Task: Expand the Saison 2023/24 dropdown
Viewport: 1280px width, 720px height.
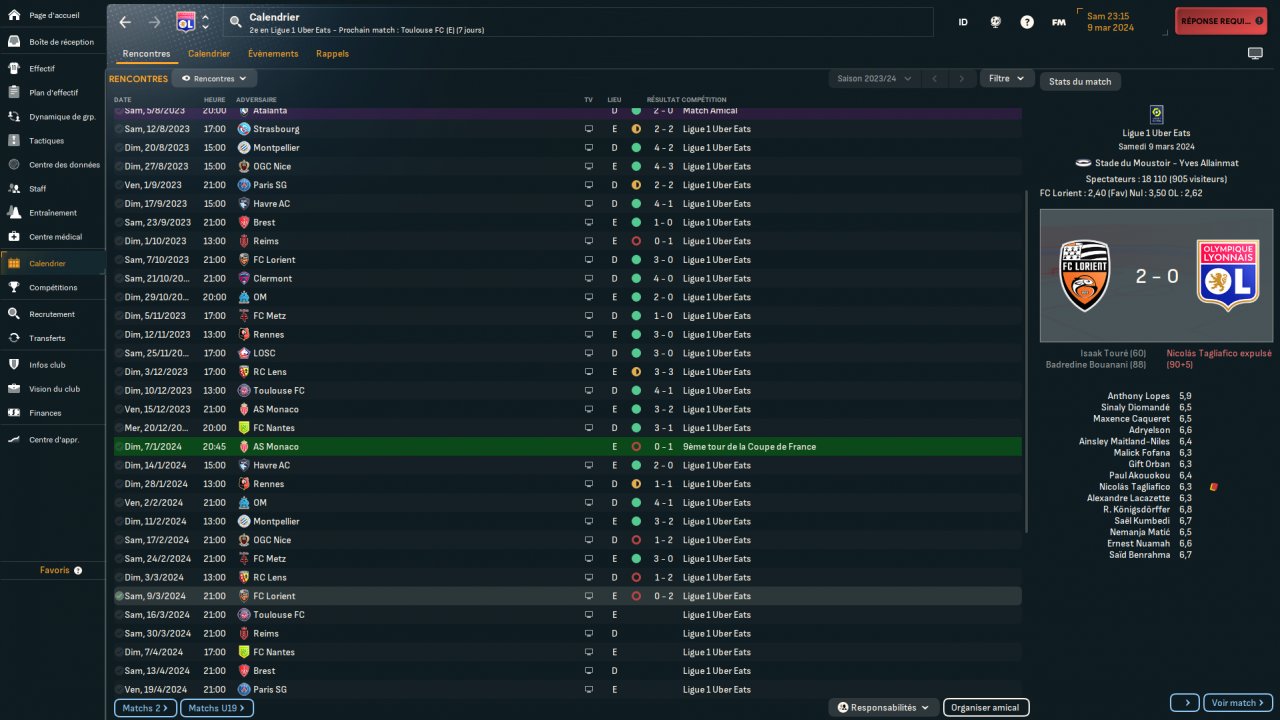Action: pyautogui.click(x=868, y=78)
